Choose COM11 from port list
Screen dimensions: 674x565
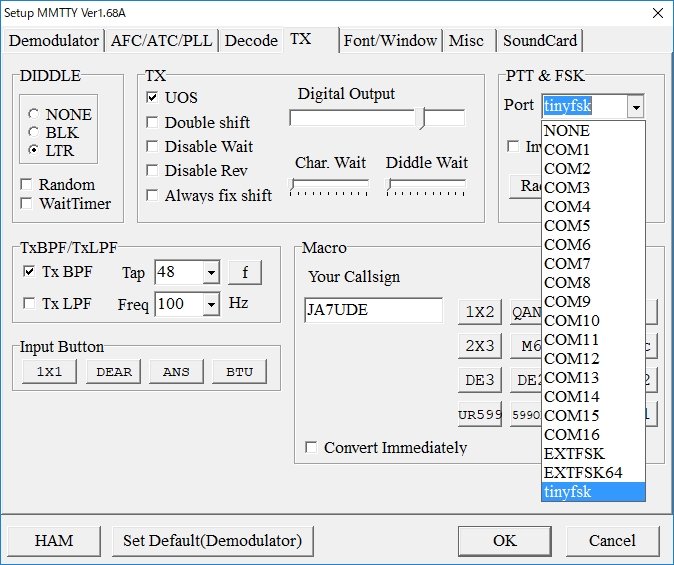coord(593,339)
